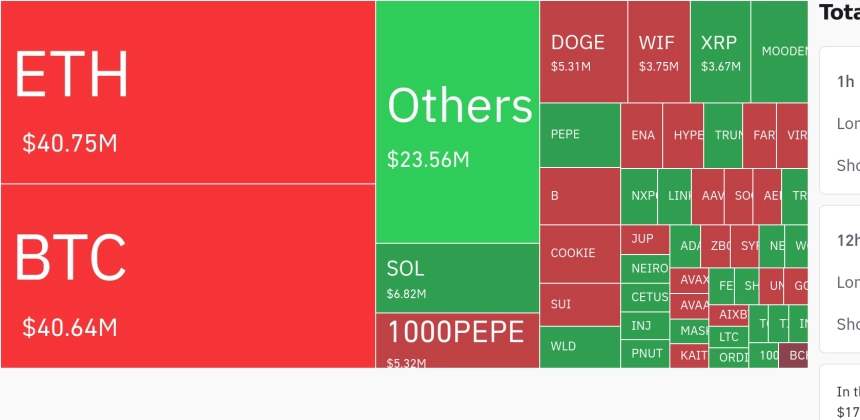Image resolution: width=860 pixels, height=420 pixels.
Task: Click the WLD tile
Action: click(x=580, y=347)
